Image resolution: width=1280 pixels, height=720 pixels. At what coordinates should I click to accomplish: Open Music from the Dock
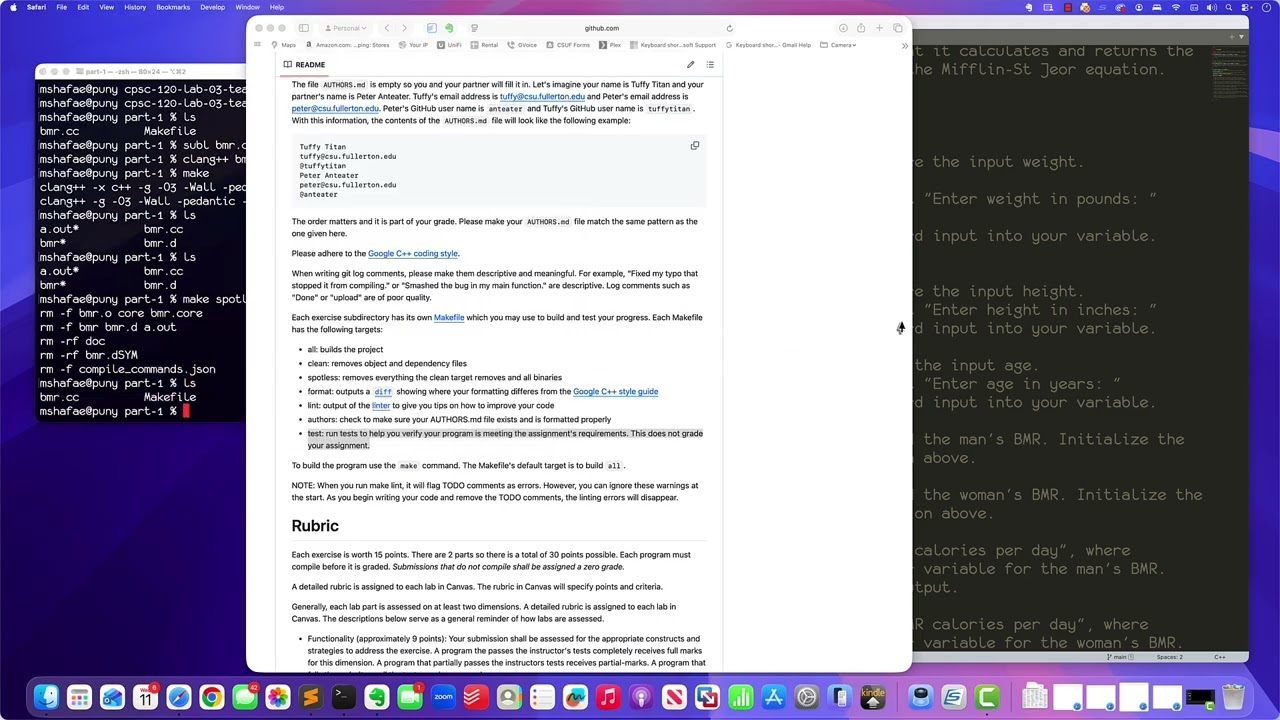(x=608, y=697)
